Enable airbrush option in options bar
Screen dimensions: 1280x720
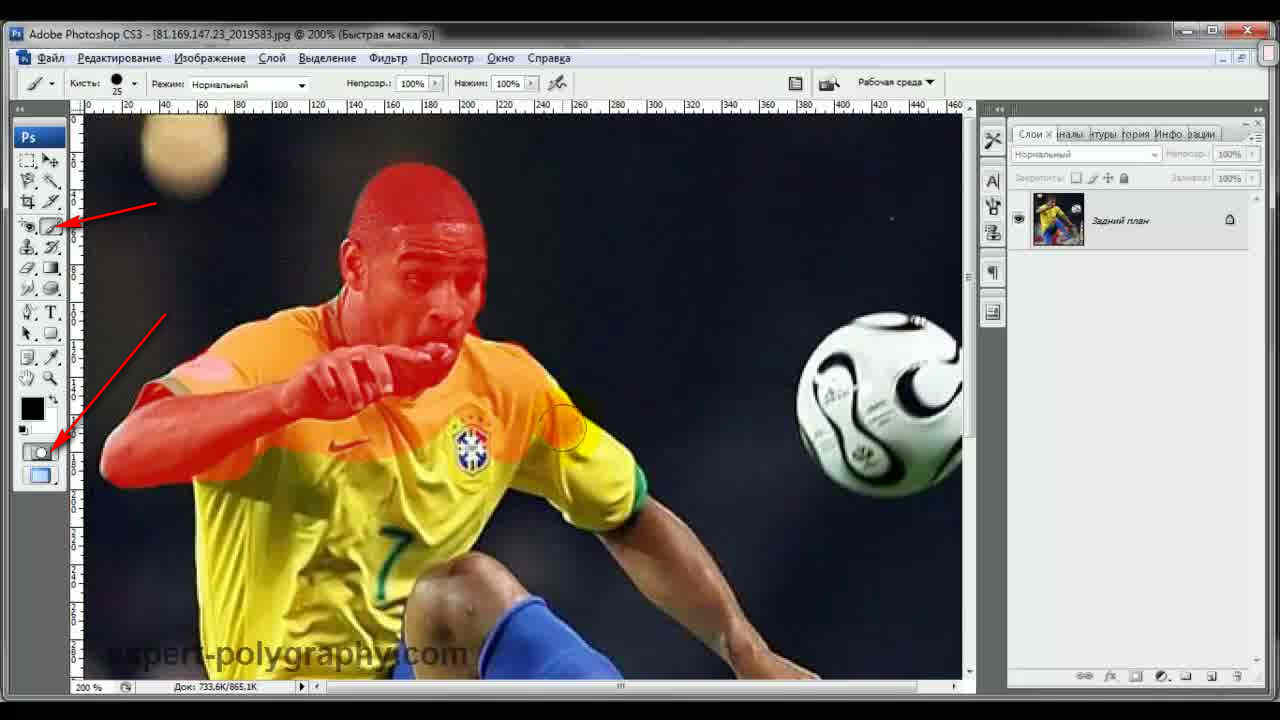(x=558, y=84)
